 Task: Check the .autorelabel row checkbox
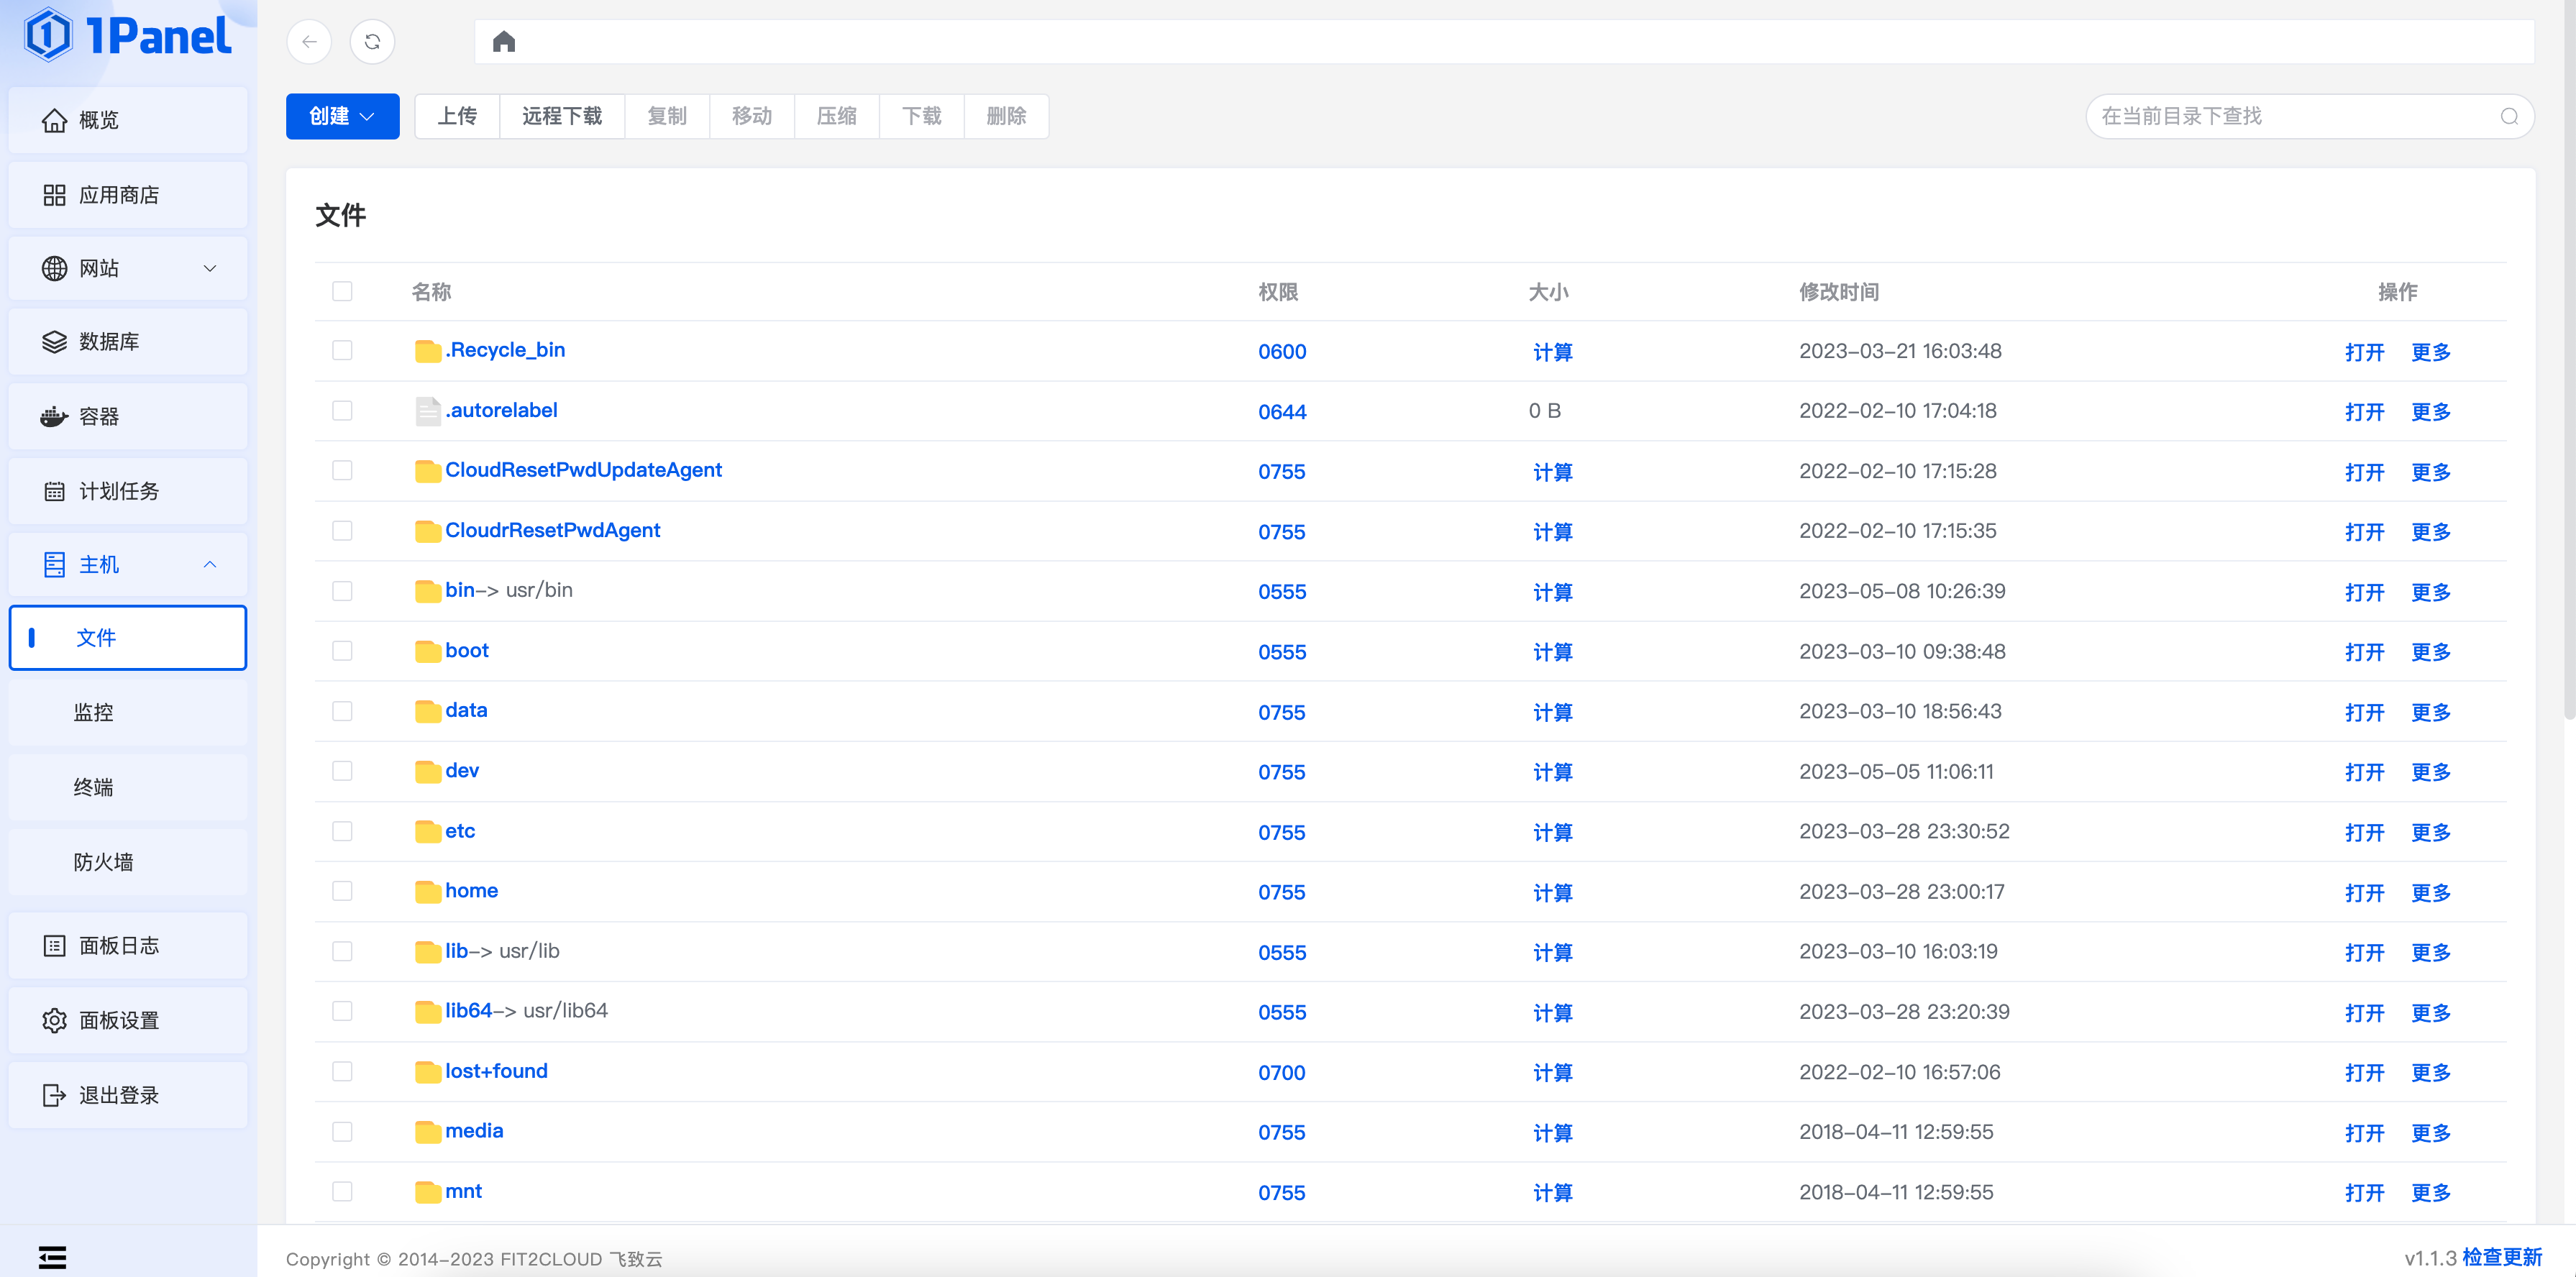coord(342,410)
